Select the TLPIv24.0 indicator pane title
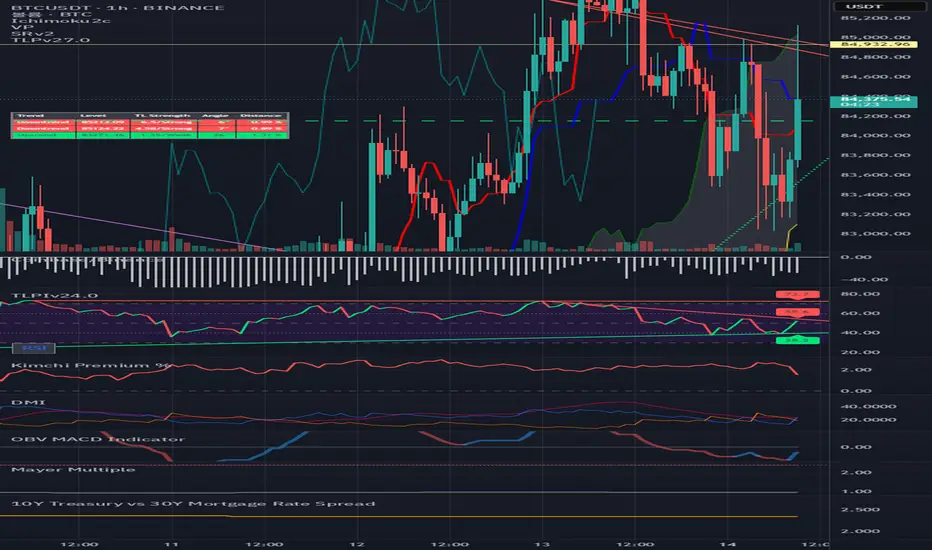The width and height of the screenshot is (932, 550). click(x=54, y=296)
